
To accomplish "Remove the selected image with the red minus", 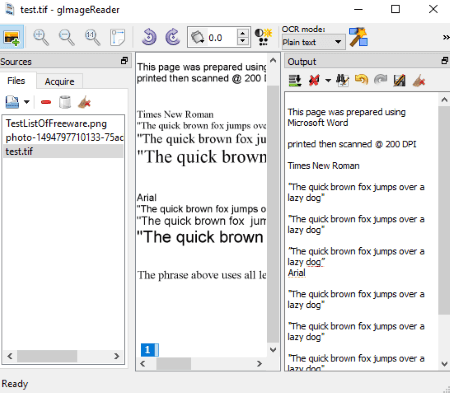I will click(x=46, y=102).
